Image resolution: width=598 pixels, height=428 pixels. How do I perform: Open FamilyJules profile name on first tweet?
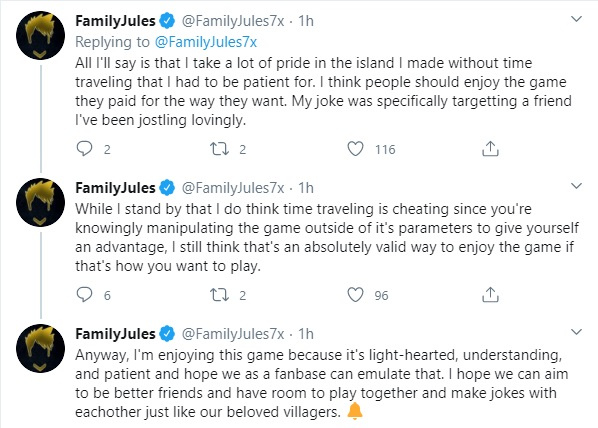pos(115,21)
